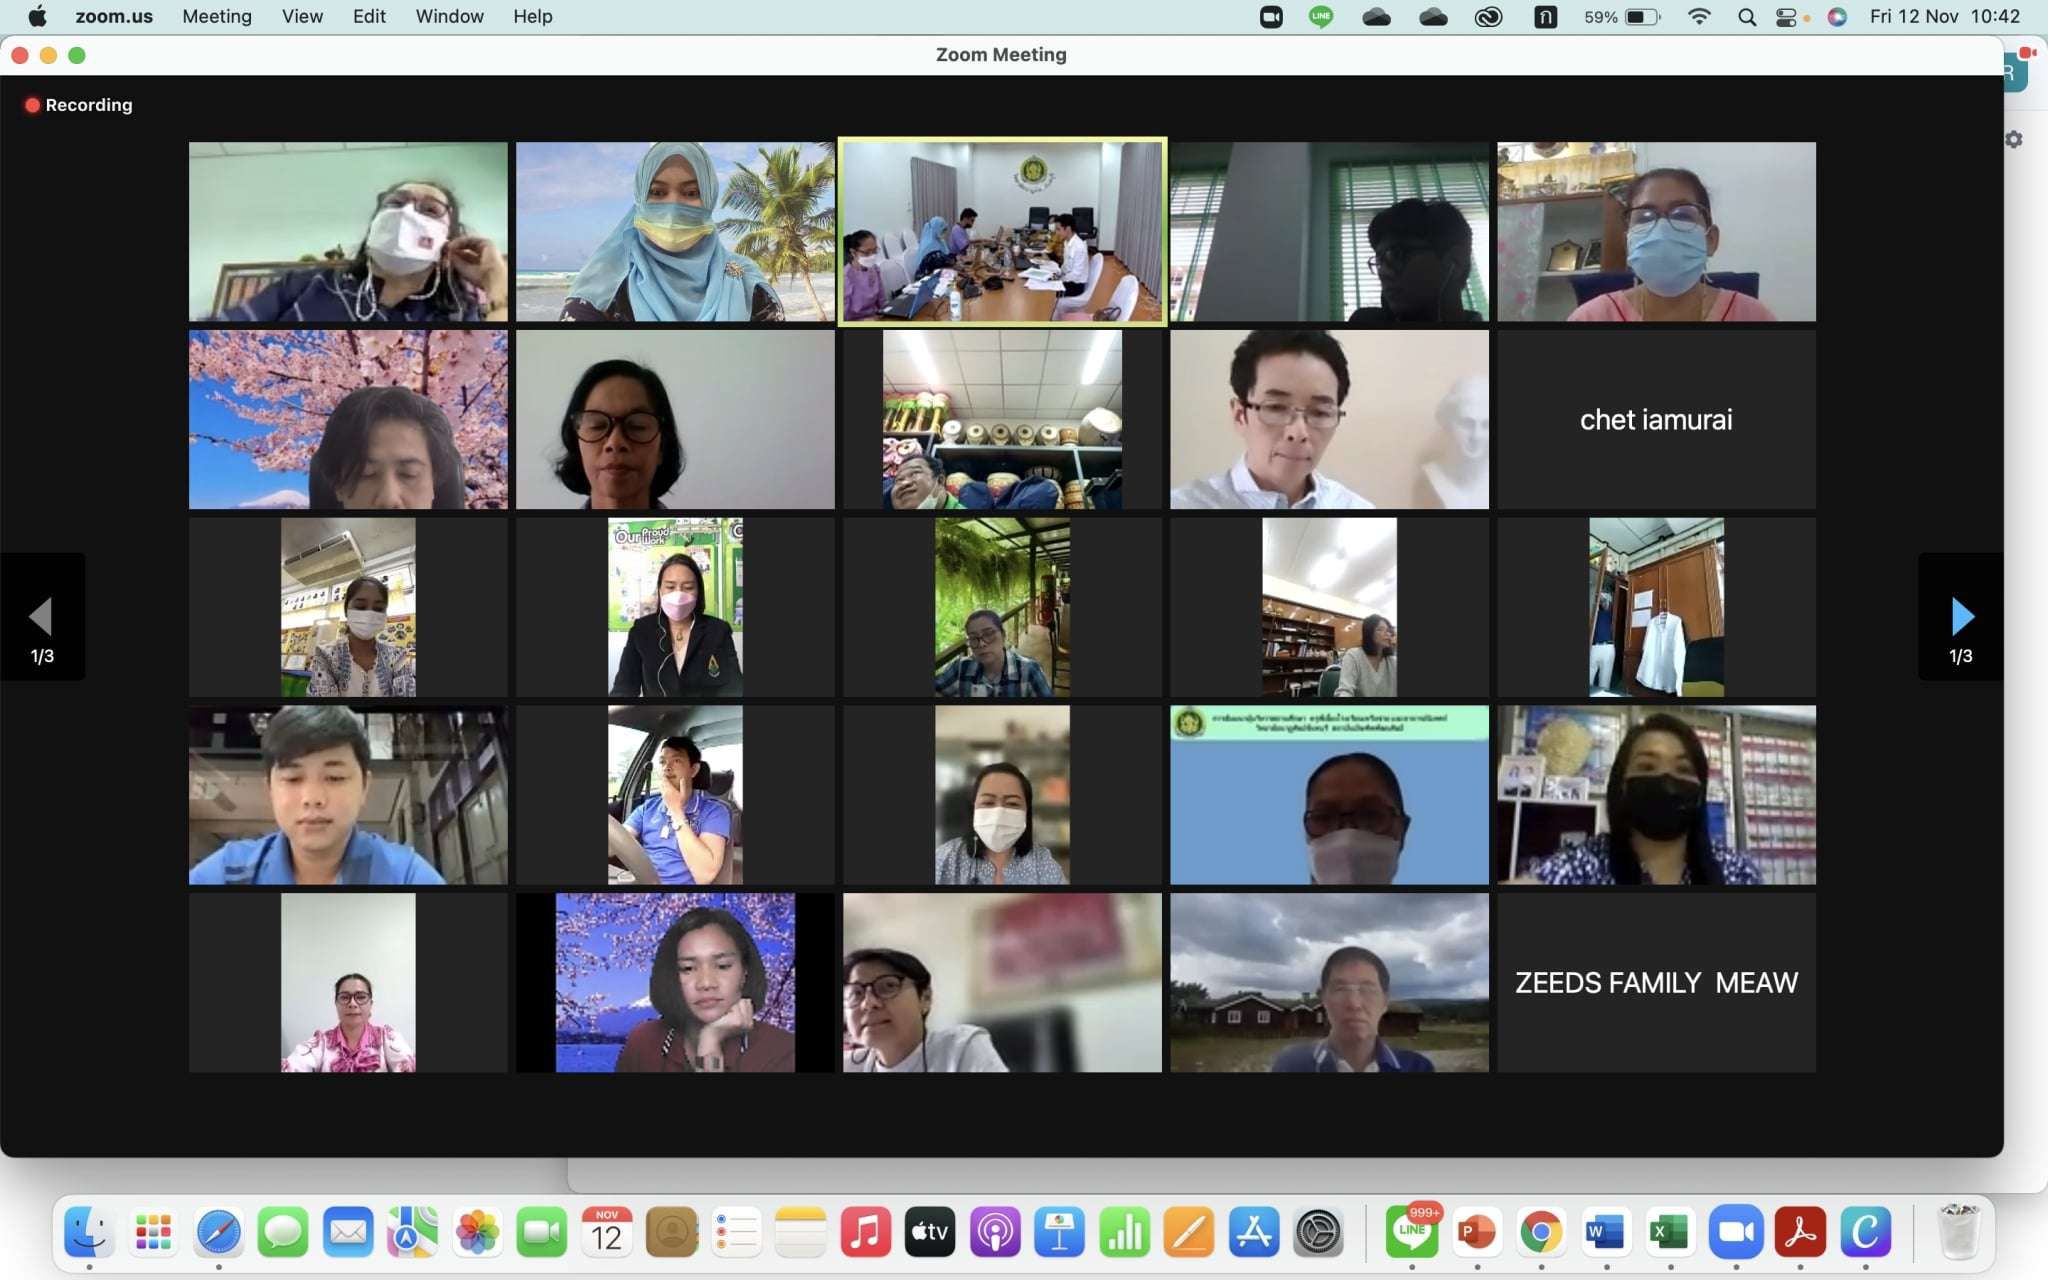Open Spotlight search magnifier icon
This screenshot has height=1280, width=2048.
point(1747,17)
